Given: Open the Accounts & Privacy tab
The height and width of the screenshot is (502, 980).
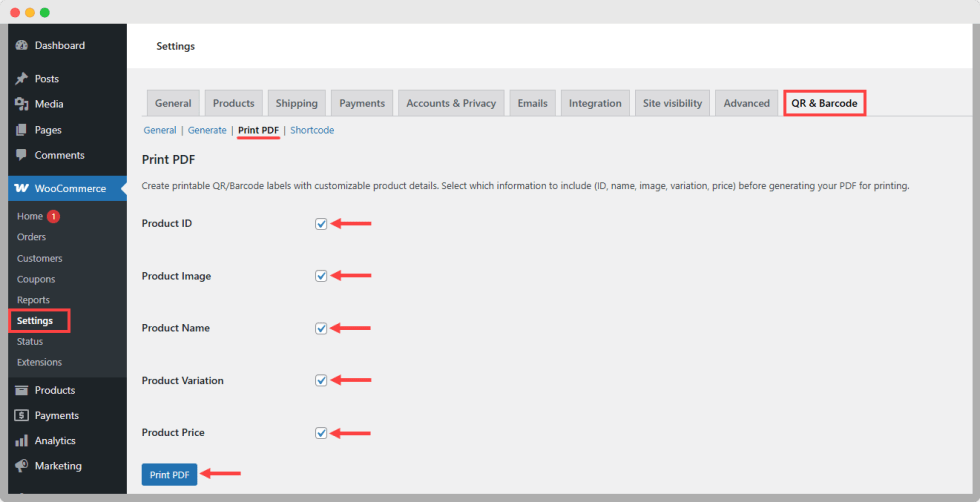Looking at the screenshot, I should click(x=451, y=103).
